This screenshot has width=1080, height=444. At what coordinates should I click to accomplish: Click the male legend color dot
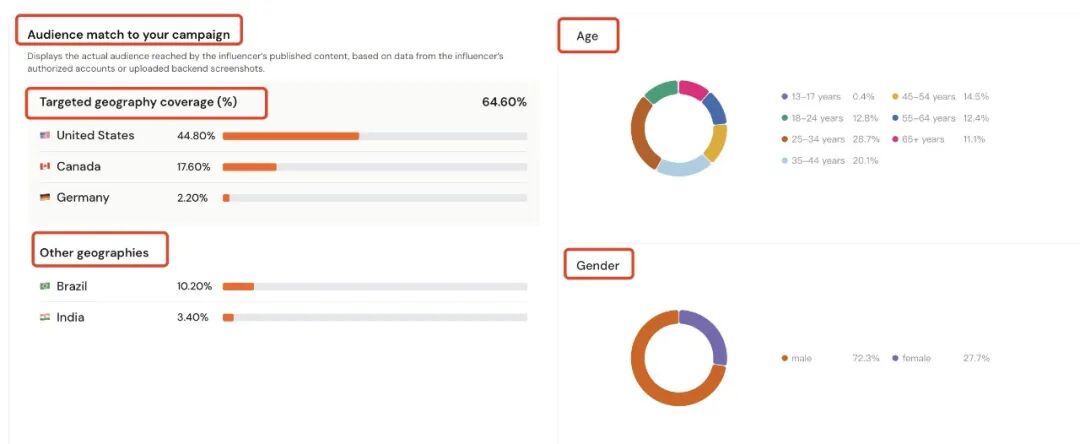(785, 358)
